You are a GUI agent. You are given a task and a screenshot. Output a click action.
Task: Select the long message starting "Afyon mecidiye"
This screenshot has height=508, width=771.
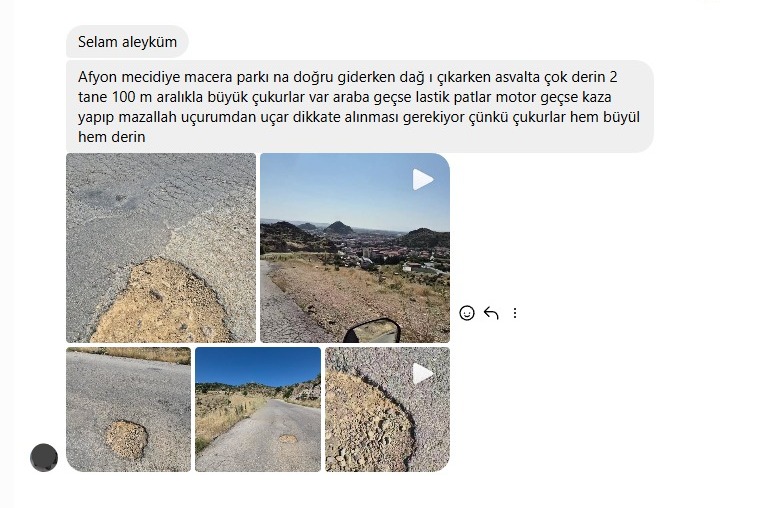coord(360,106)
